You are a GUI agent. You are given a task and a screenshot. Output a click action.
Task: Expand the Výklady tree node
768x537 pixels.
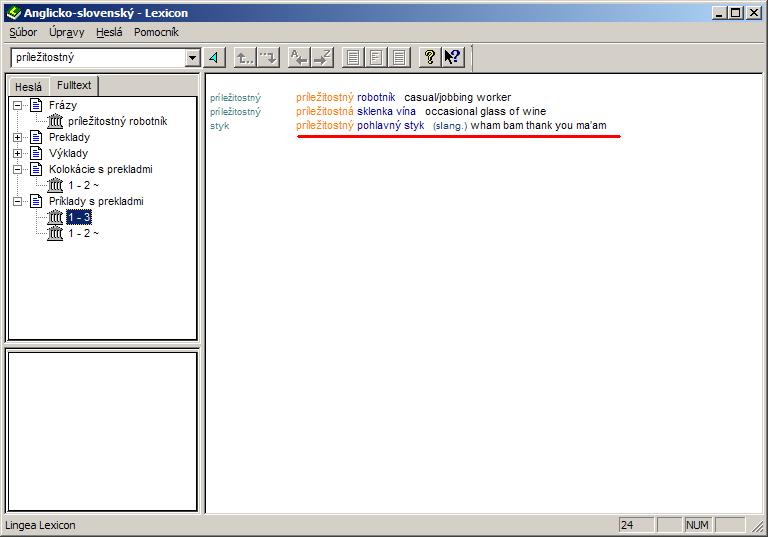pyautogui.click(x=18, y=153)
